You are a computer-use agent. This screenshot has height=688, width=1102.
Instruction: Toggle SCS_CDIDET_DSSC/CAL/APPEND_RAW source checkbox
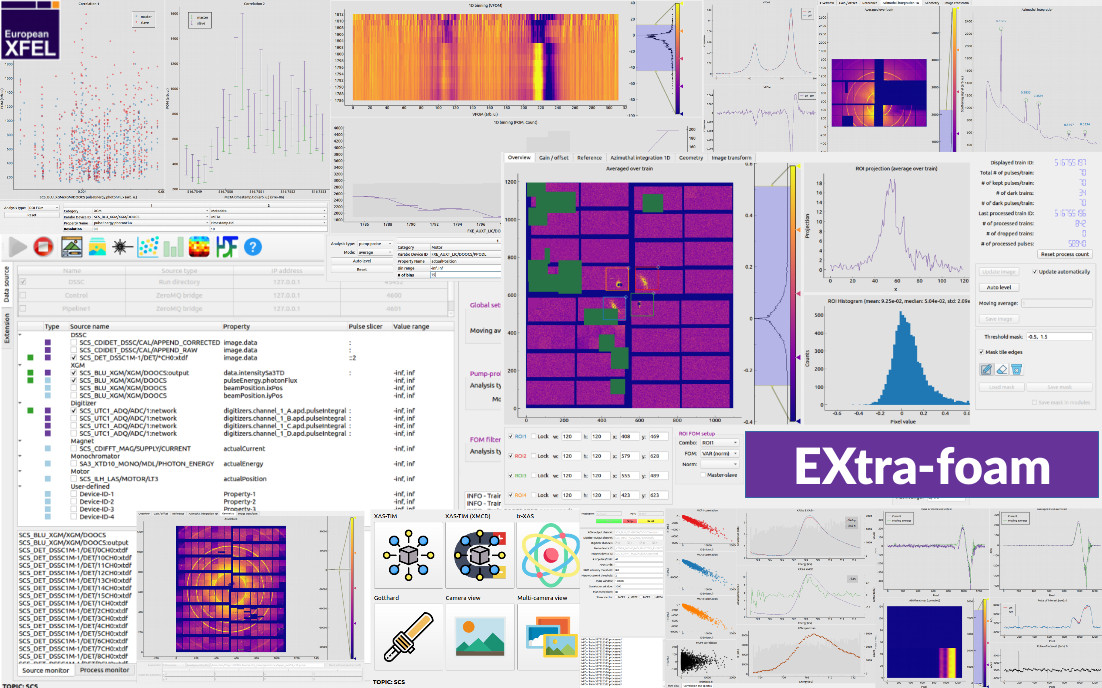74,350
